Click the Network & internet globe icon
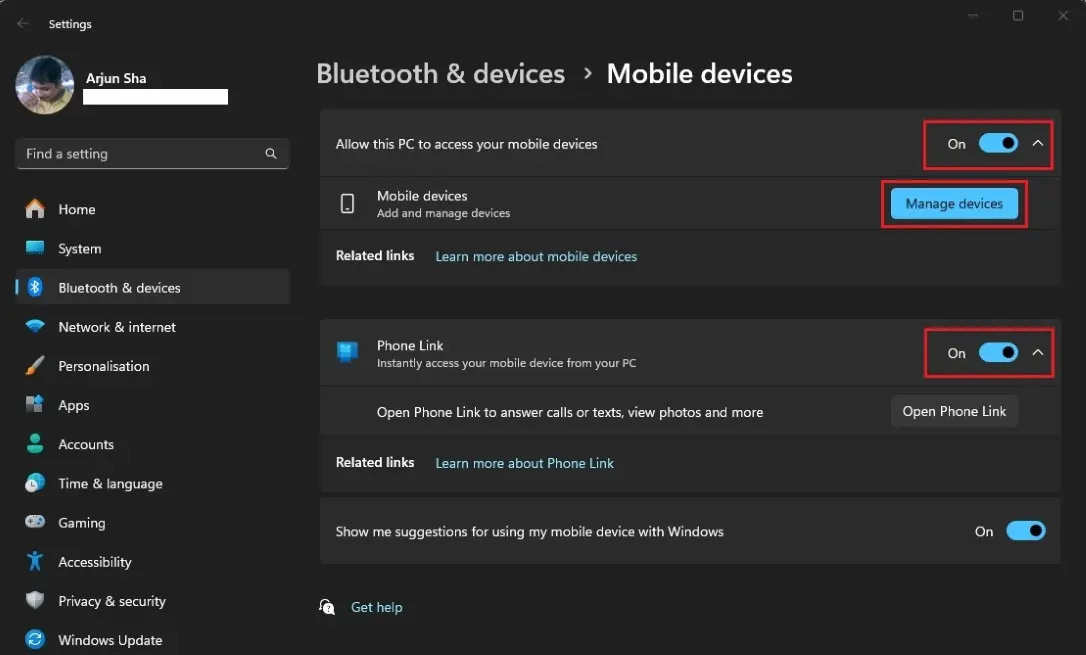This screenshot has height=655, width=1086. [33, 326]
